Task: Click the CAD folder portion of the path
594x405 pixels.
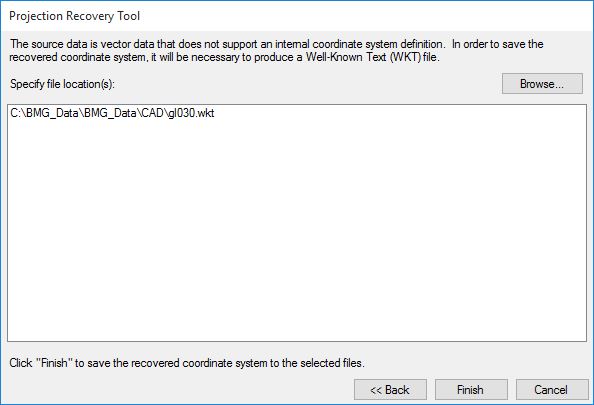Action: click(x=152, y=113)
